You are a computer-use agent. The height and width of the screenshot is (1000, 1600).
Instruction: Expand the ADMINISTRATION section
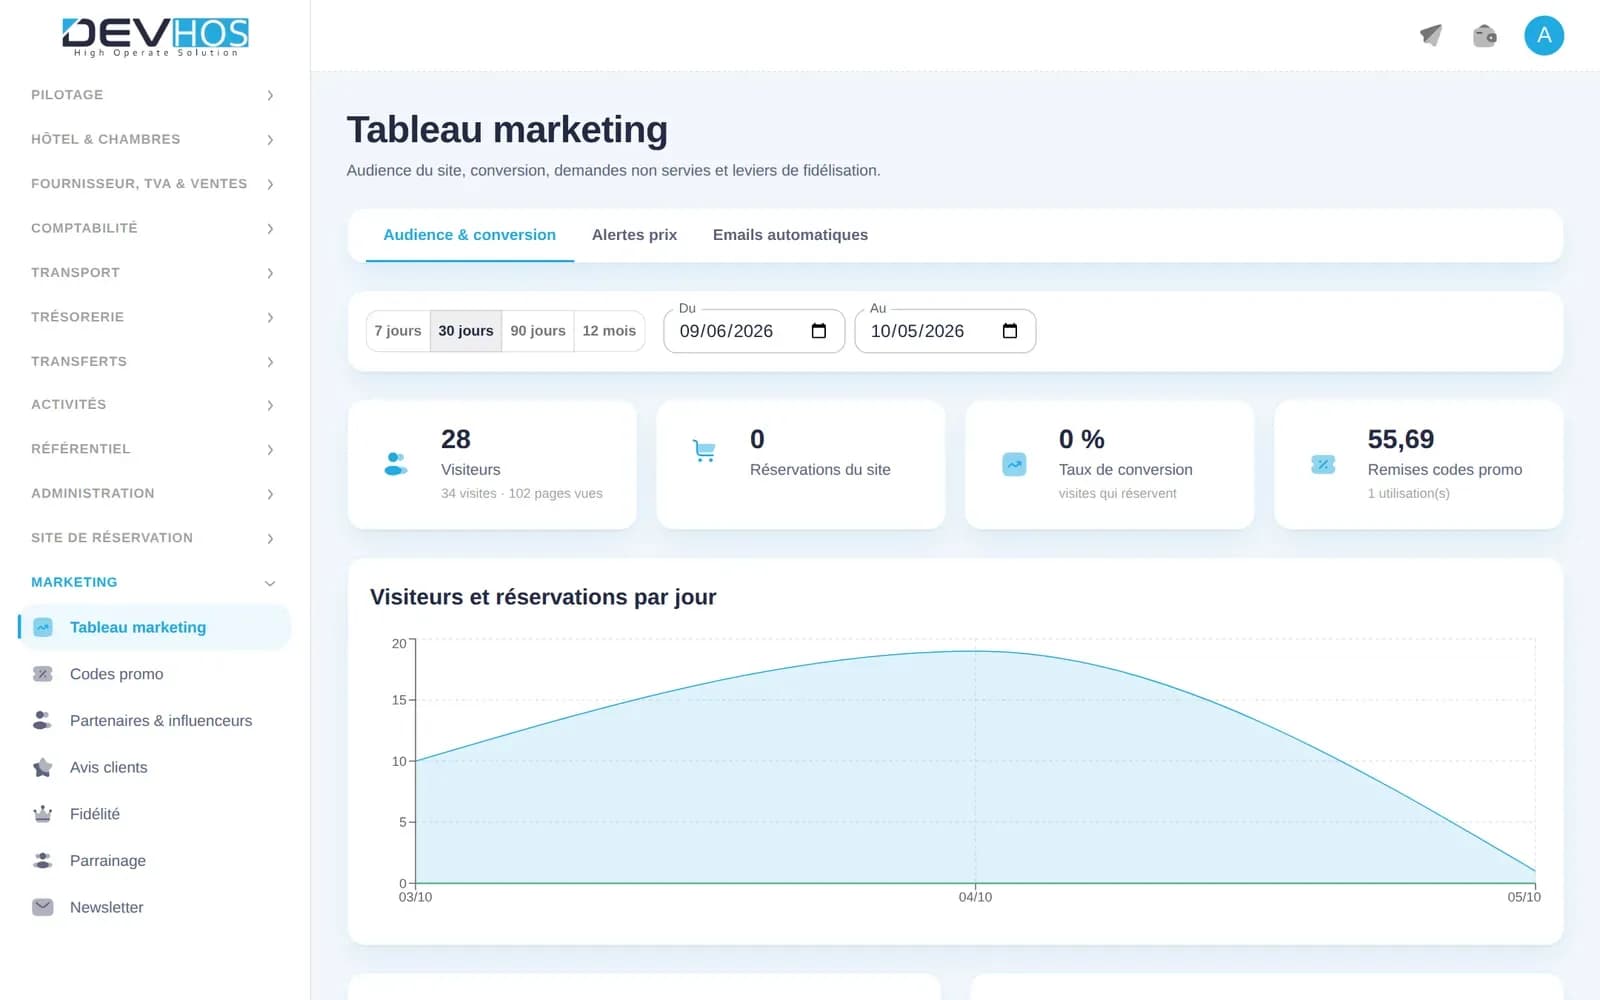coord(152,493)
